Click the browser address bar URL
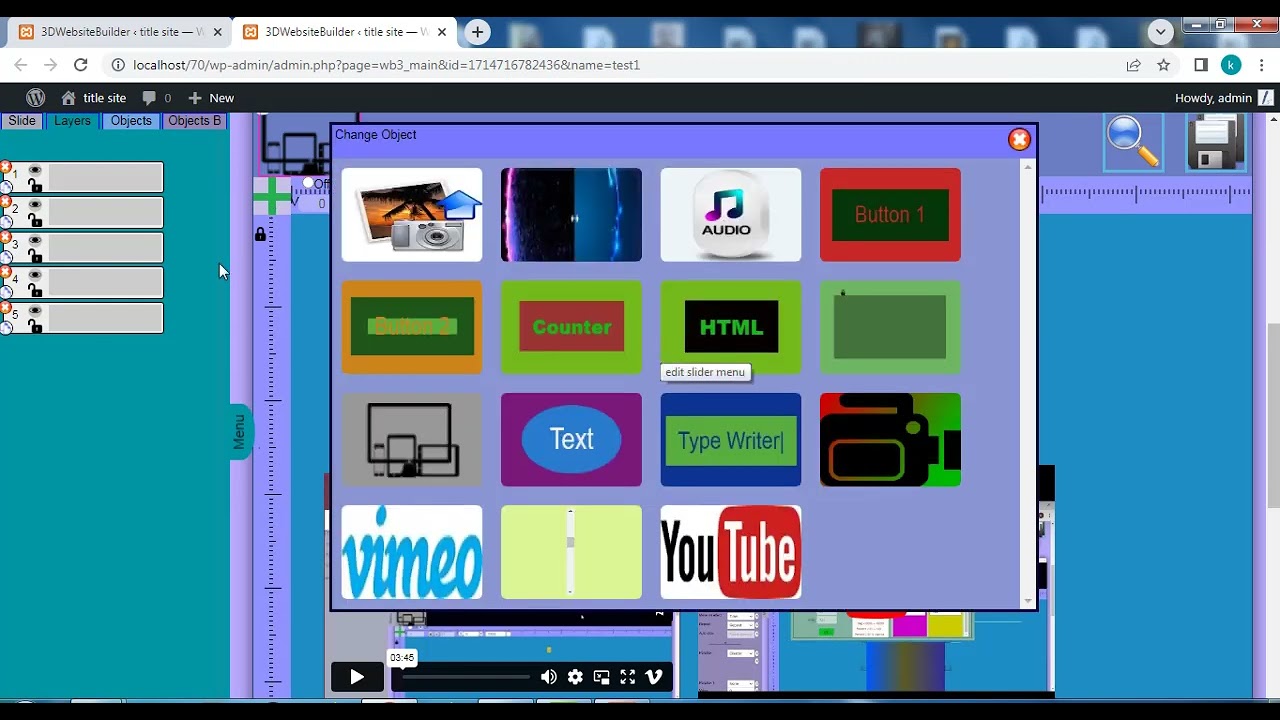Screen dimensions: 1280x720 tap(386, 65)
